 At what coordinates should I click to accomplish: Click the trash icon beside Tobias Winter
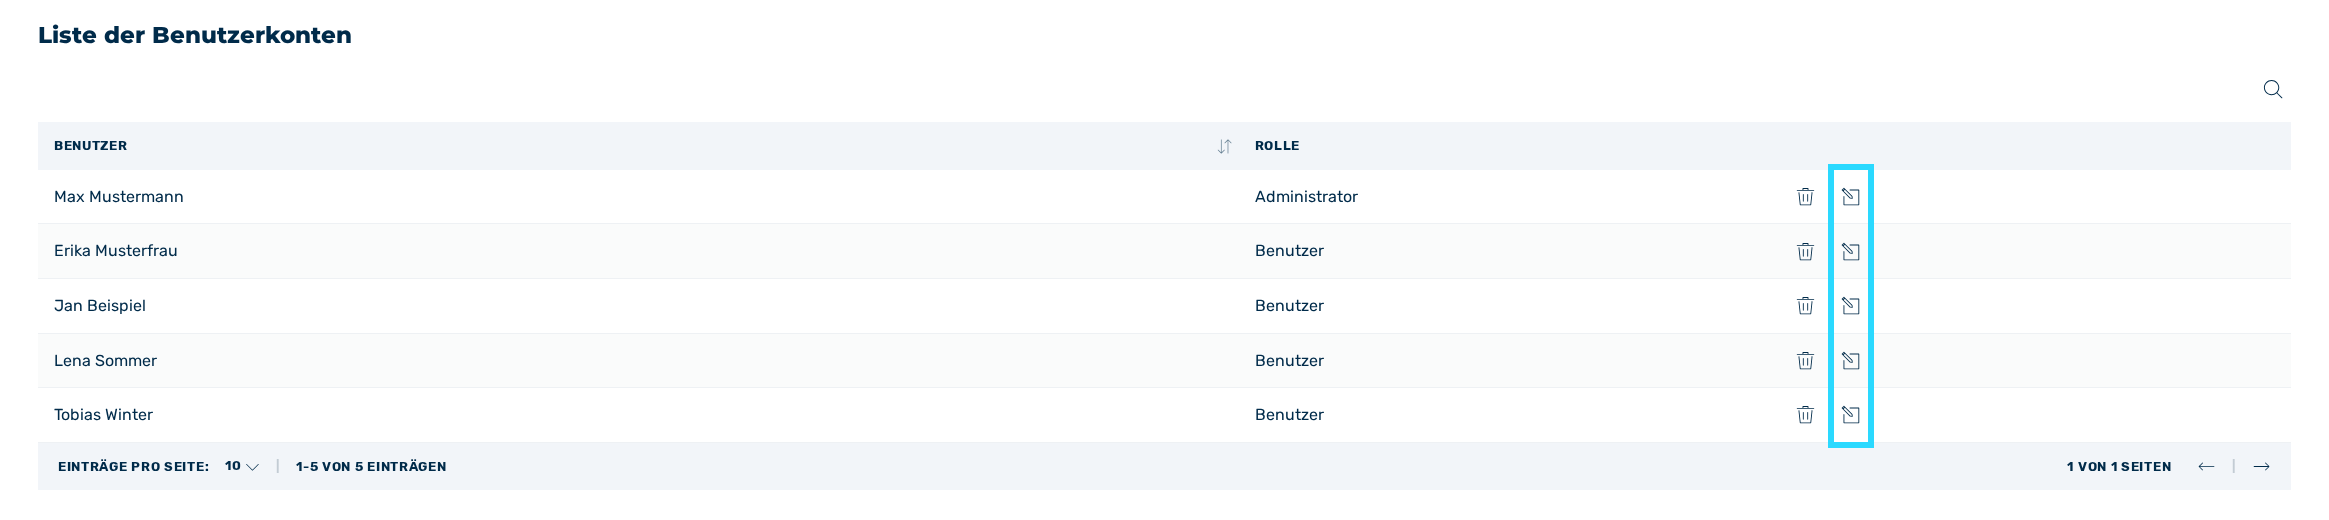click(1805, 414)
